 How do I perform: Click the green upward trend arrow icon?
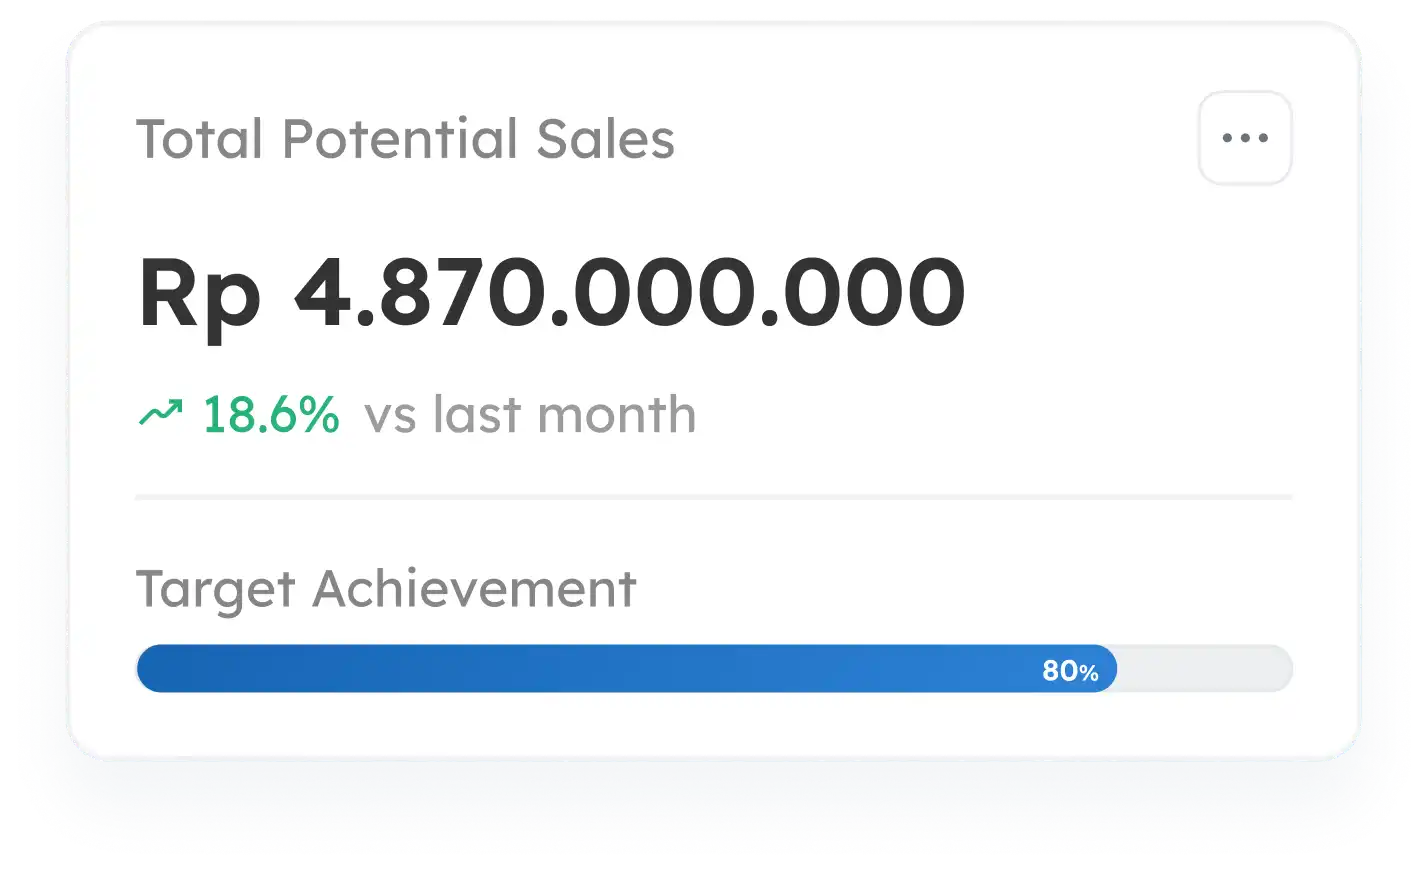point(160,413)
